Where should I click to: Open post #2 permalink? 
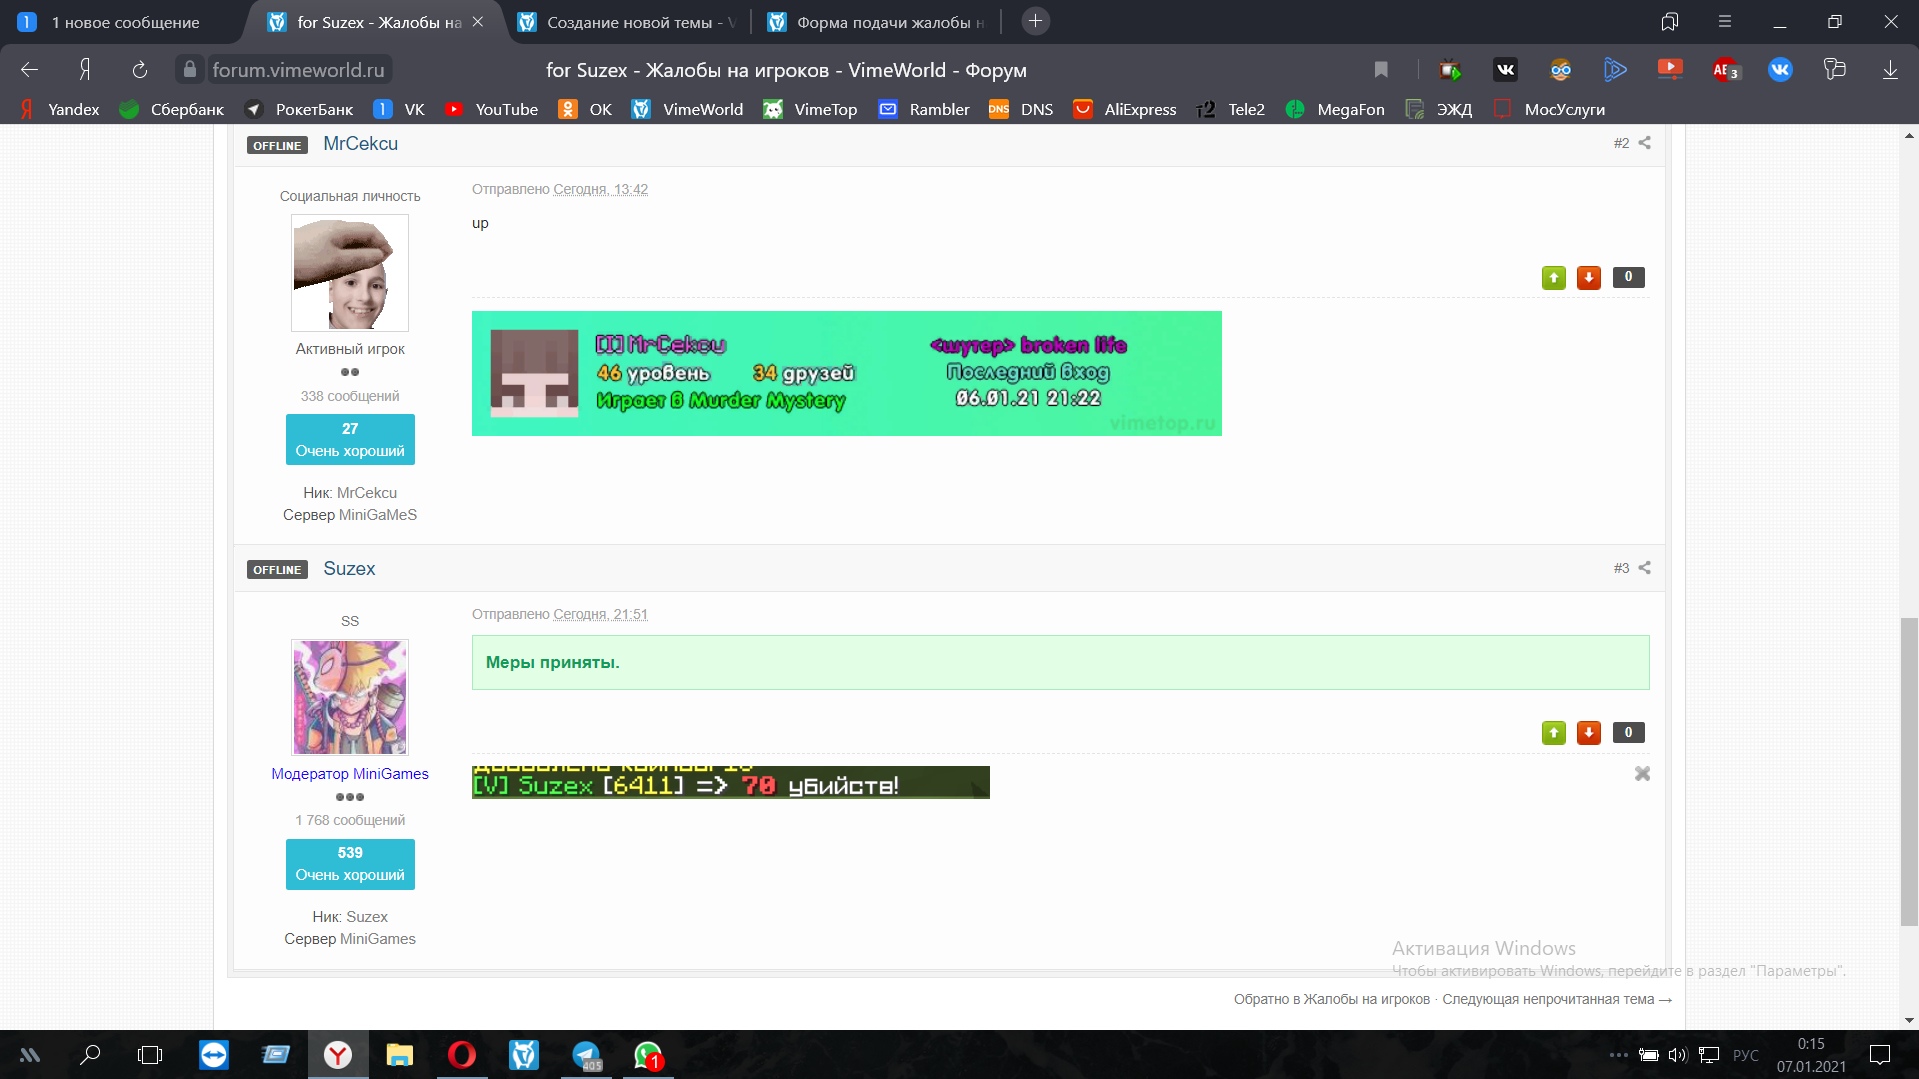pyautogui.click(x=1621, y=143)
